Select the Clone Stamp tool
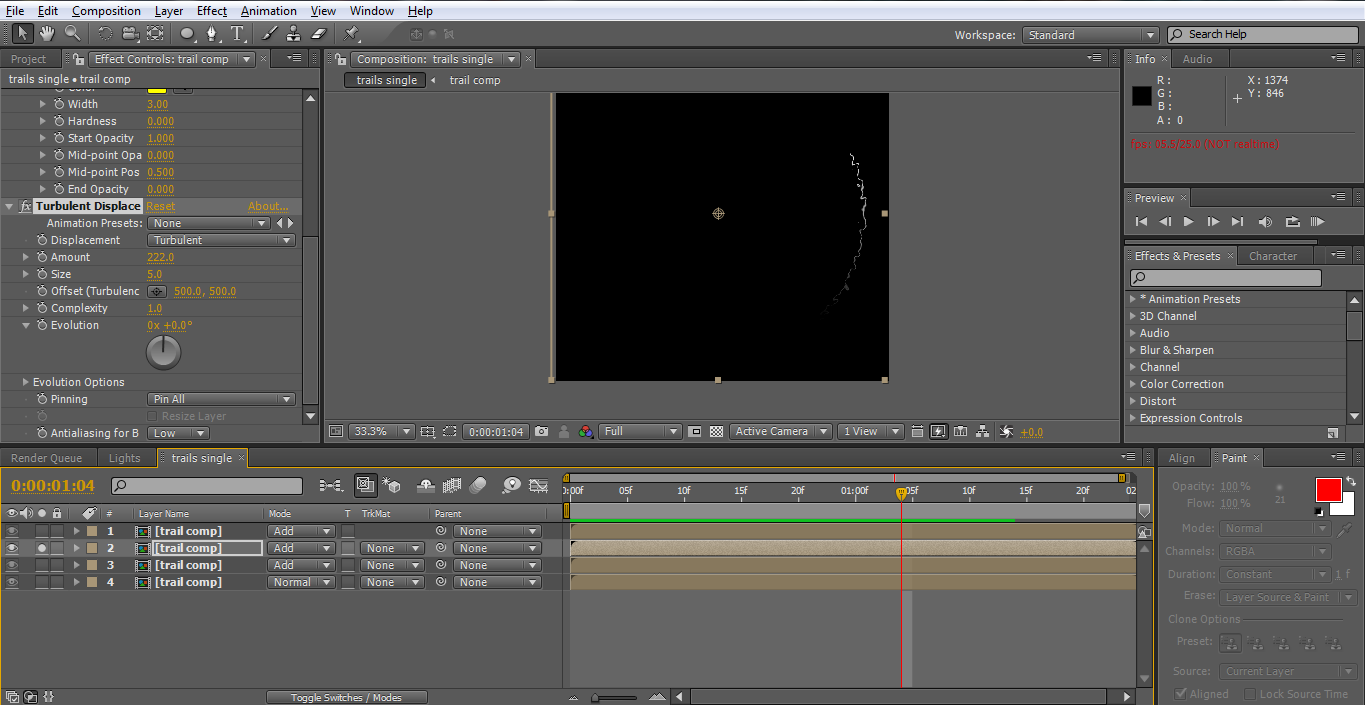 [295, 33]
